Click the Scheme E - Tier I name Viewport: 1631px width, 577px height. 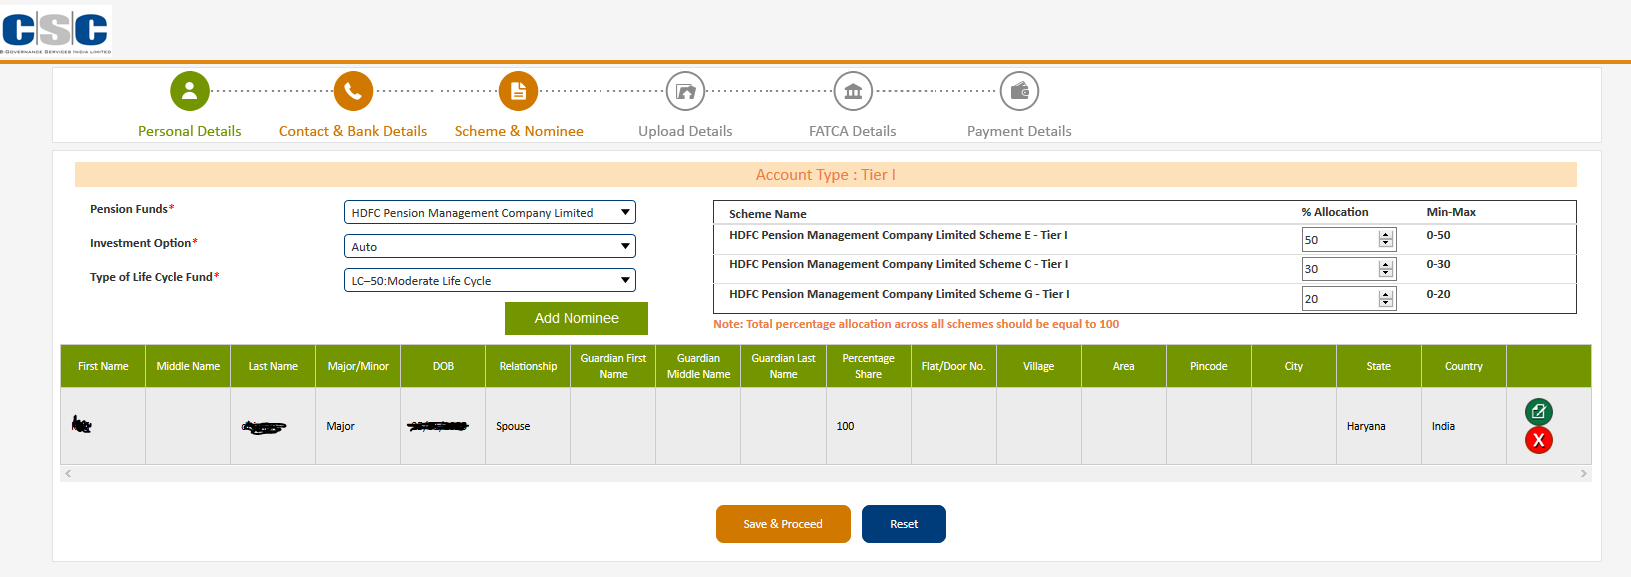pos(898,235)
